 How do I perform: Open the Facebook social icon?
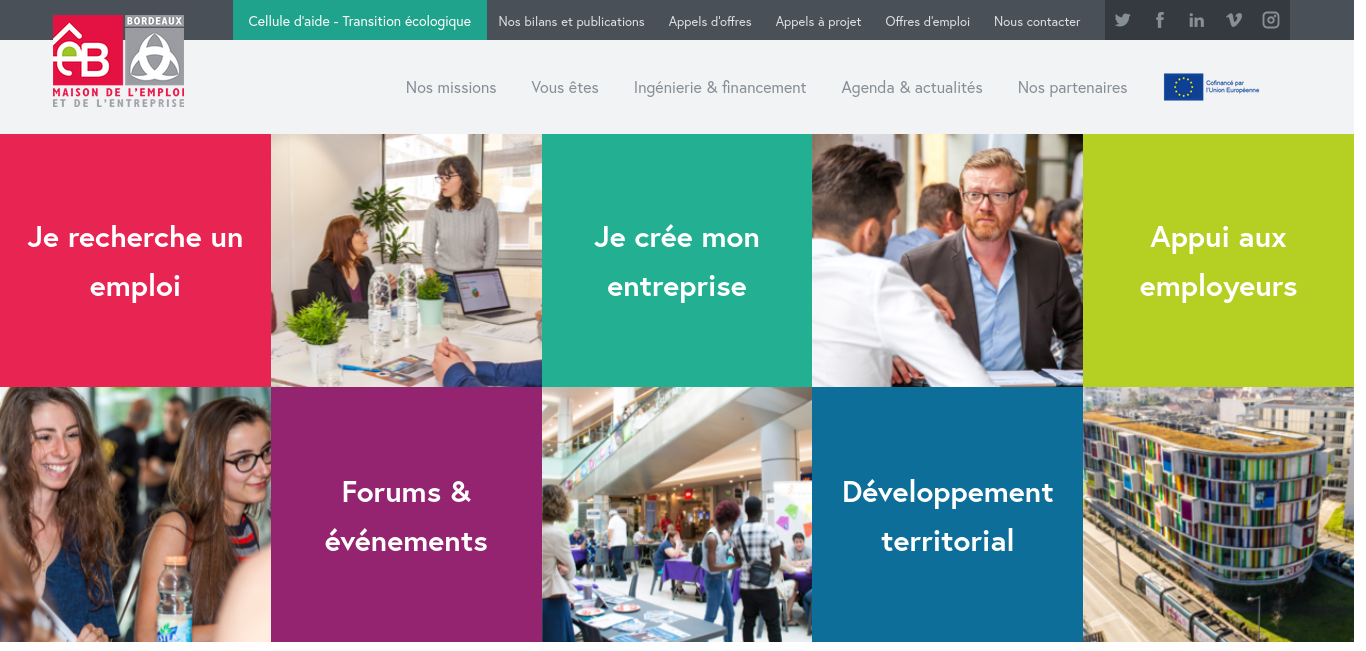point(1160,20)
